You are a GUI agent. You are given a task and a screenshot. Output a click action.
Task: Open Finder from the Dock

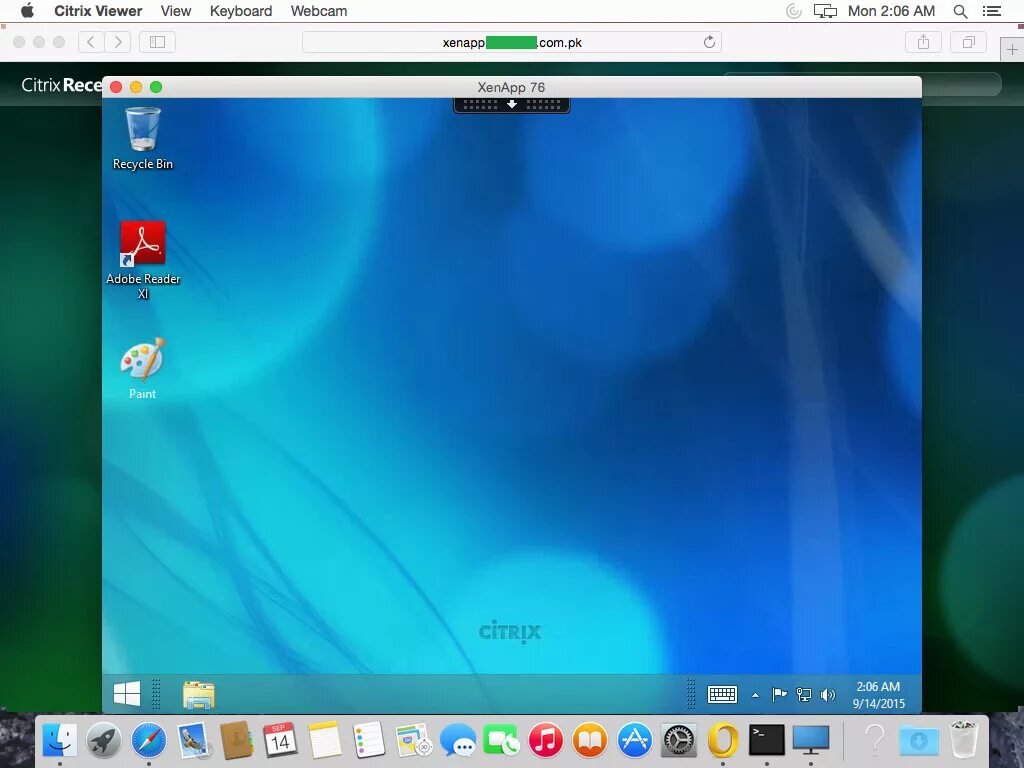click(x=59, y=740)
